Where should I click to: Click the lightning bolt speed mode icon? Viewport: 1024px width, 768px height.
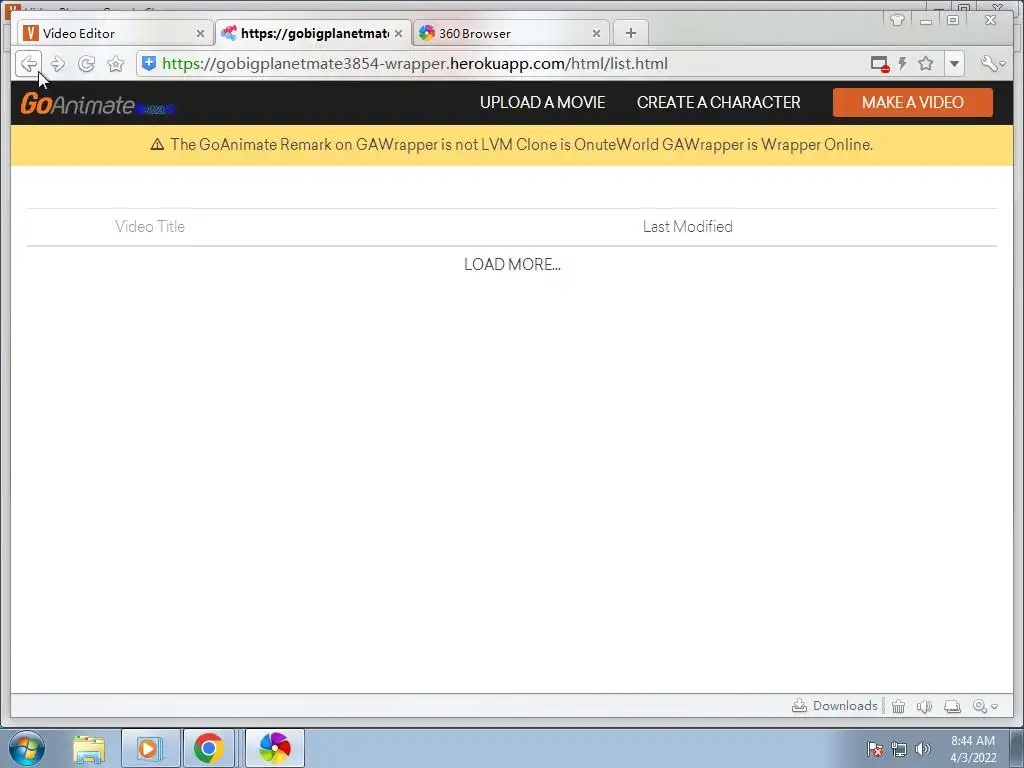point(903,63)
